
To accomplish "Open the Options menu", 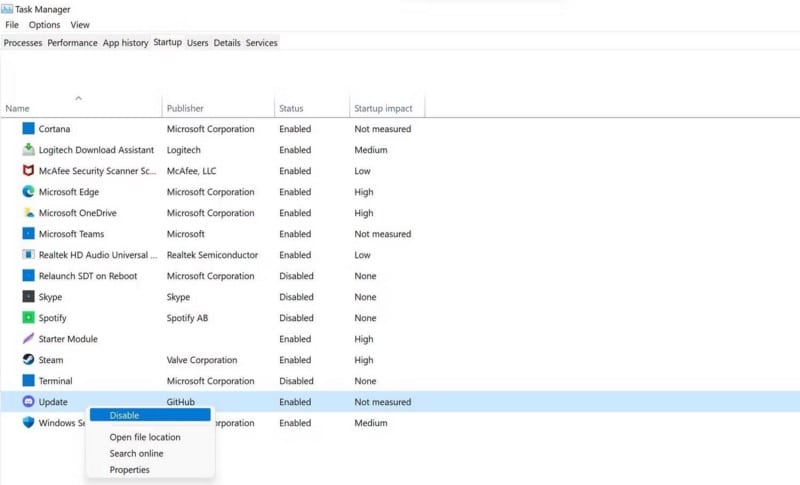I will pyautogui.click(x=44, y=24).
